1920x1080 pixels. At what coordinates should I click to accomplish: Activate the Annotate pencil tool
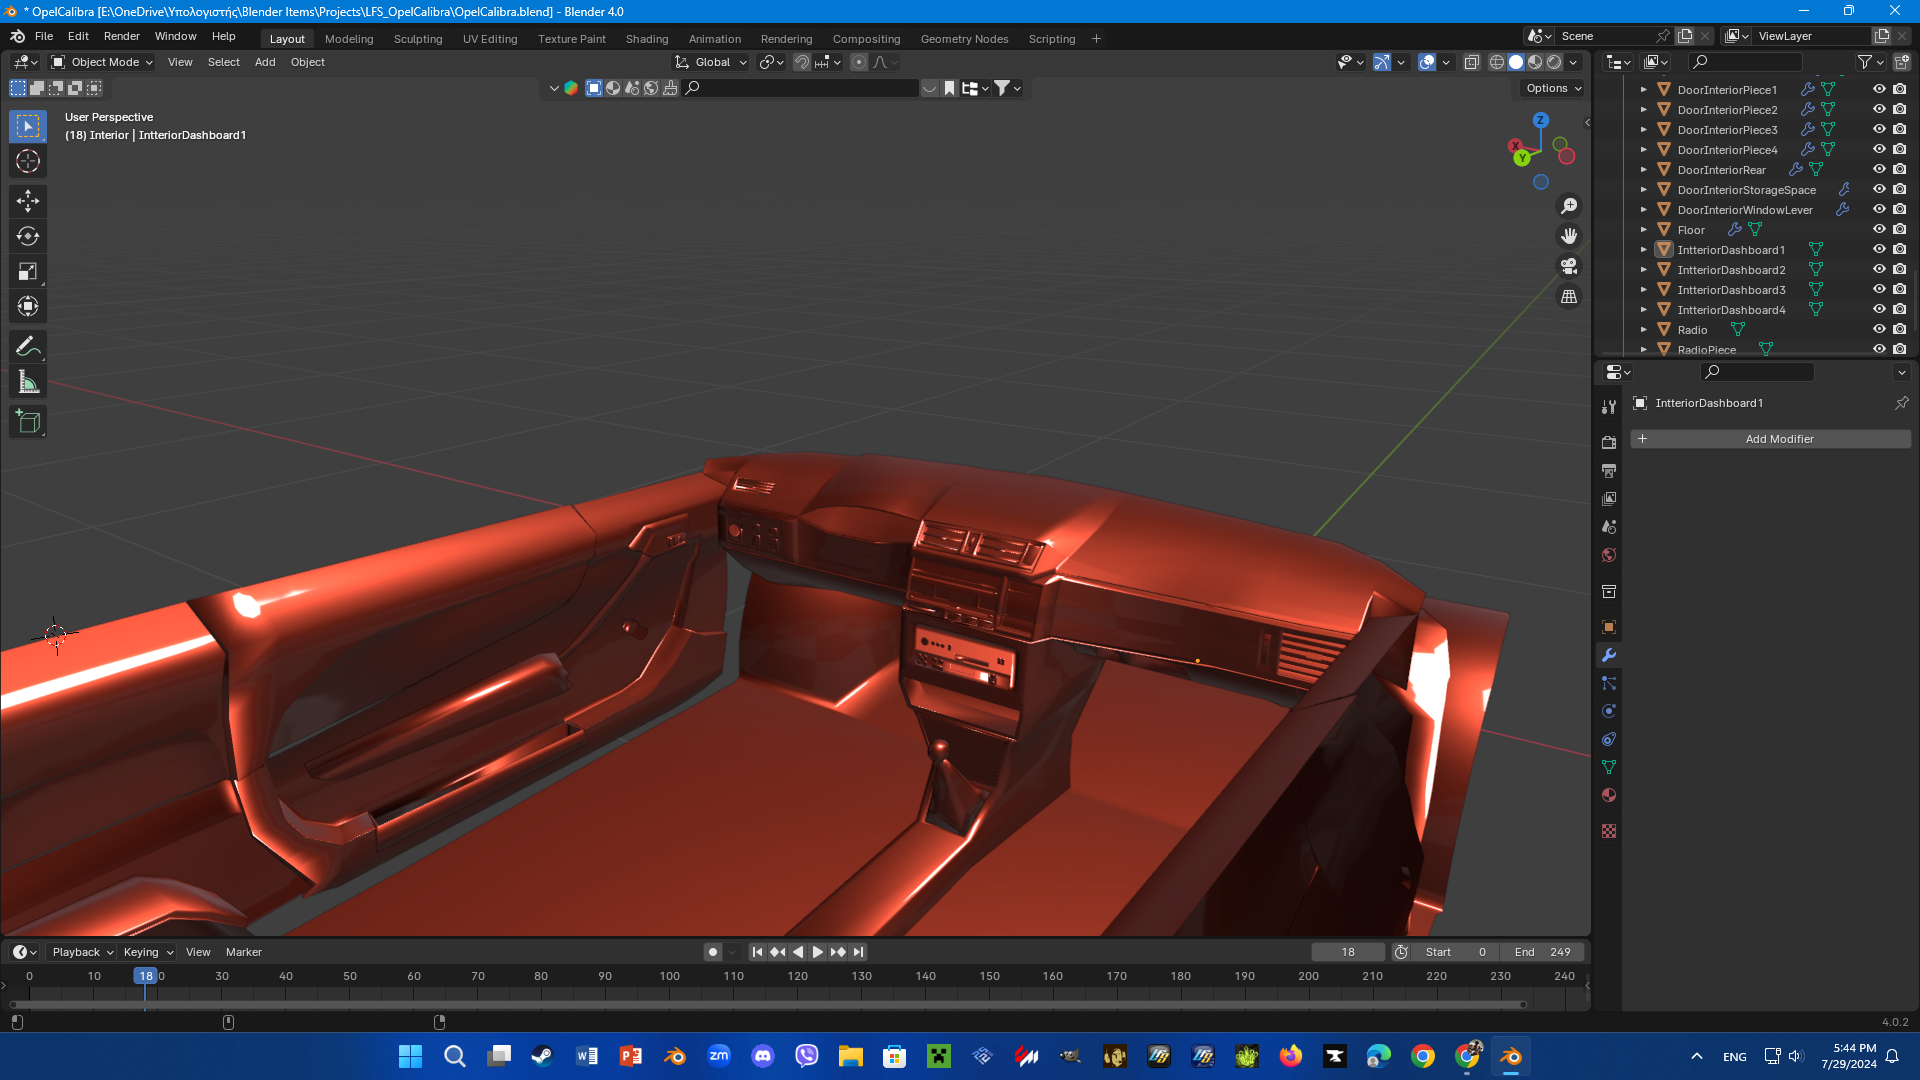tap(28, 347)
